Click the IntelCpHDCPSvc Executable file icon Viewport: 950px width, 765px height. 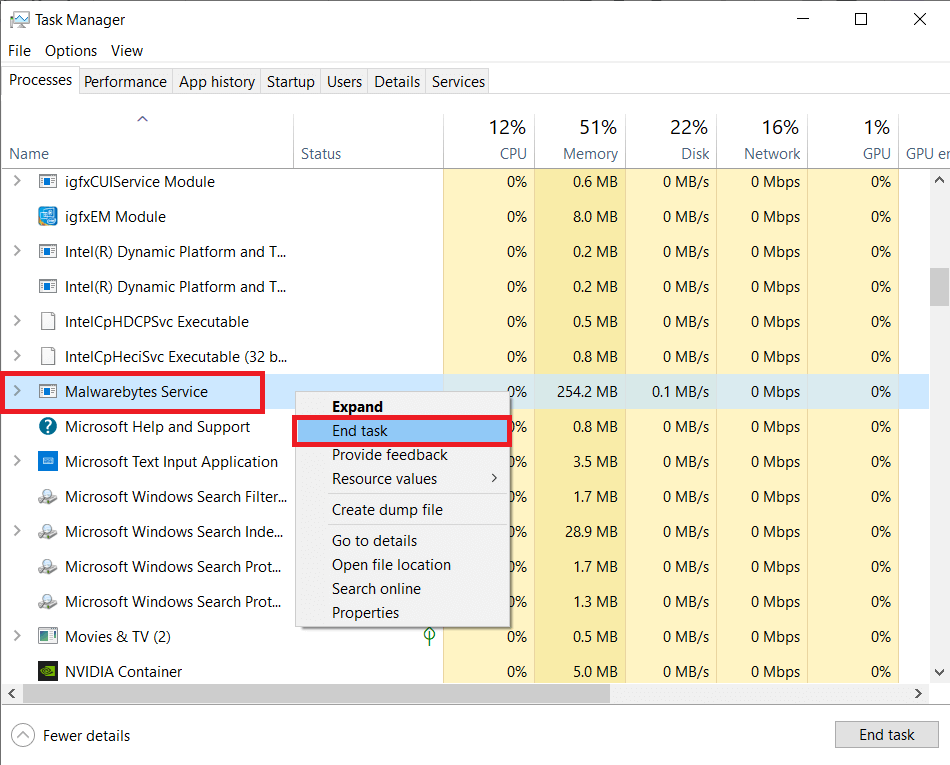pyautogui.click(x=48, y=321)
